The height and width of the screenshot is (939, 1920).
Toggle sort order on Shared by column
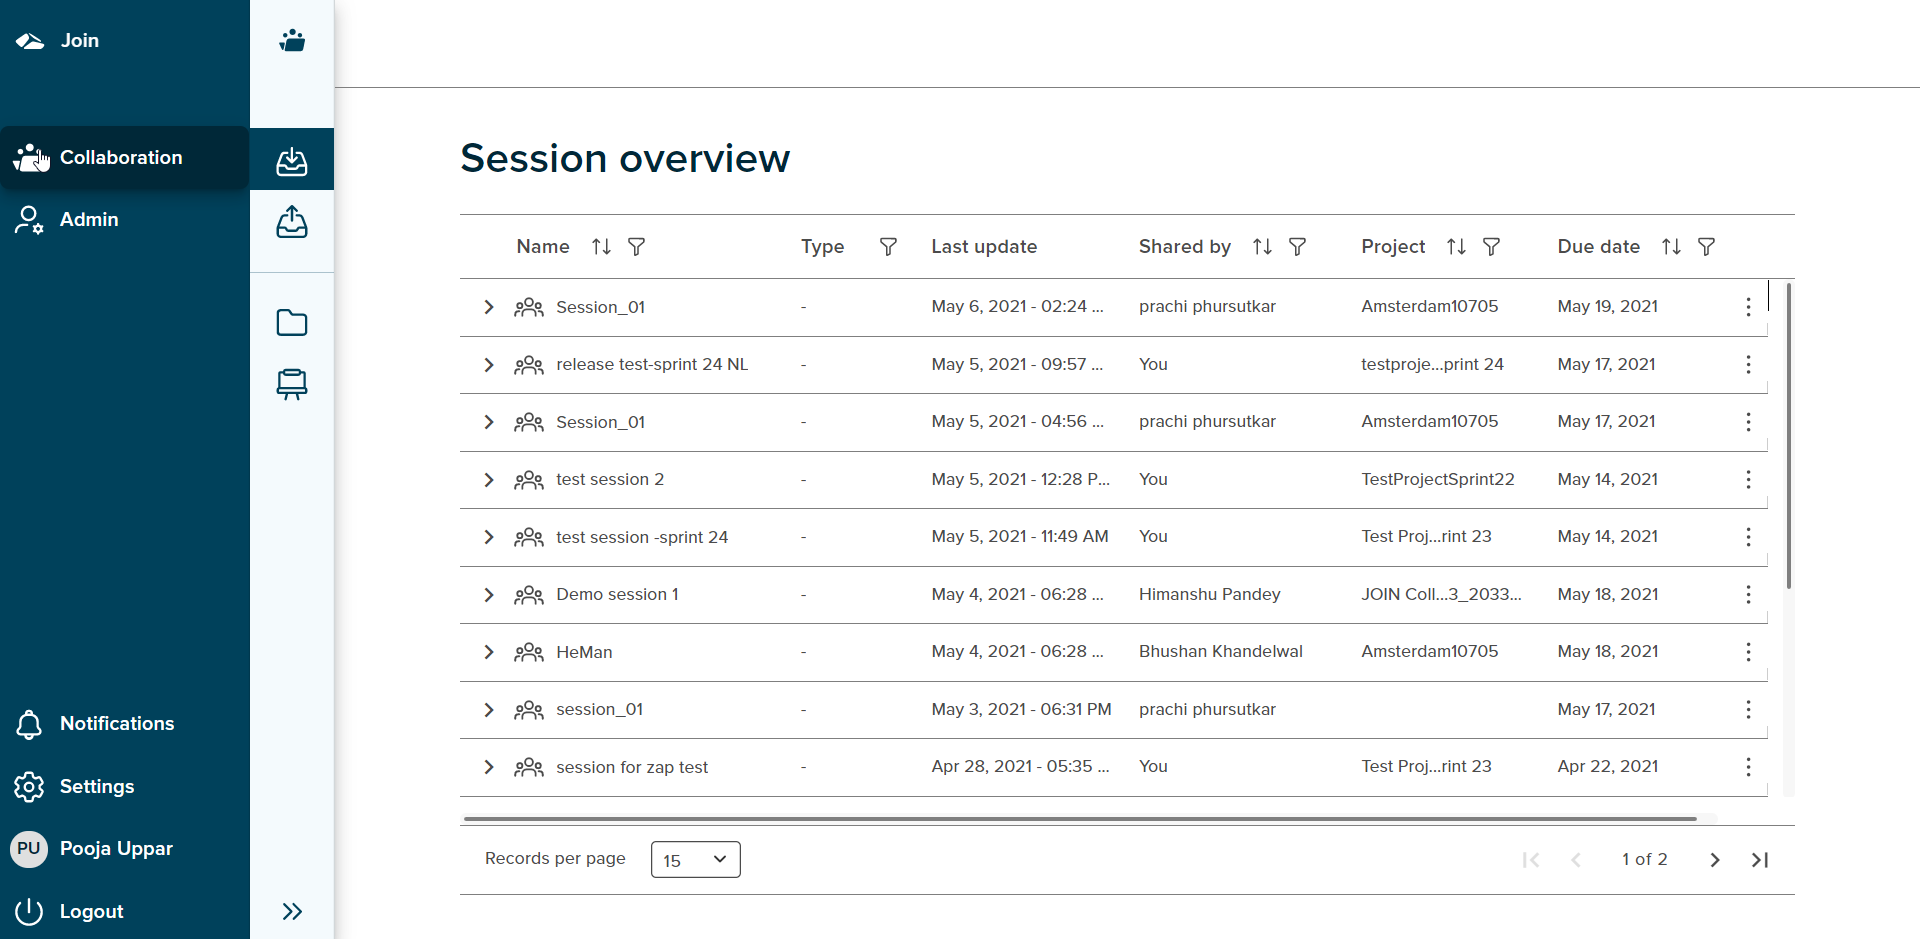1261,246
